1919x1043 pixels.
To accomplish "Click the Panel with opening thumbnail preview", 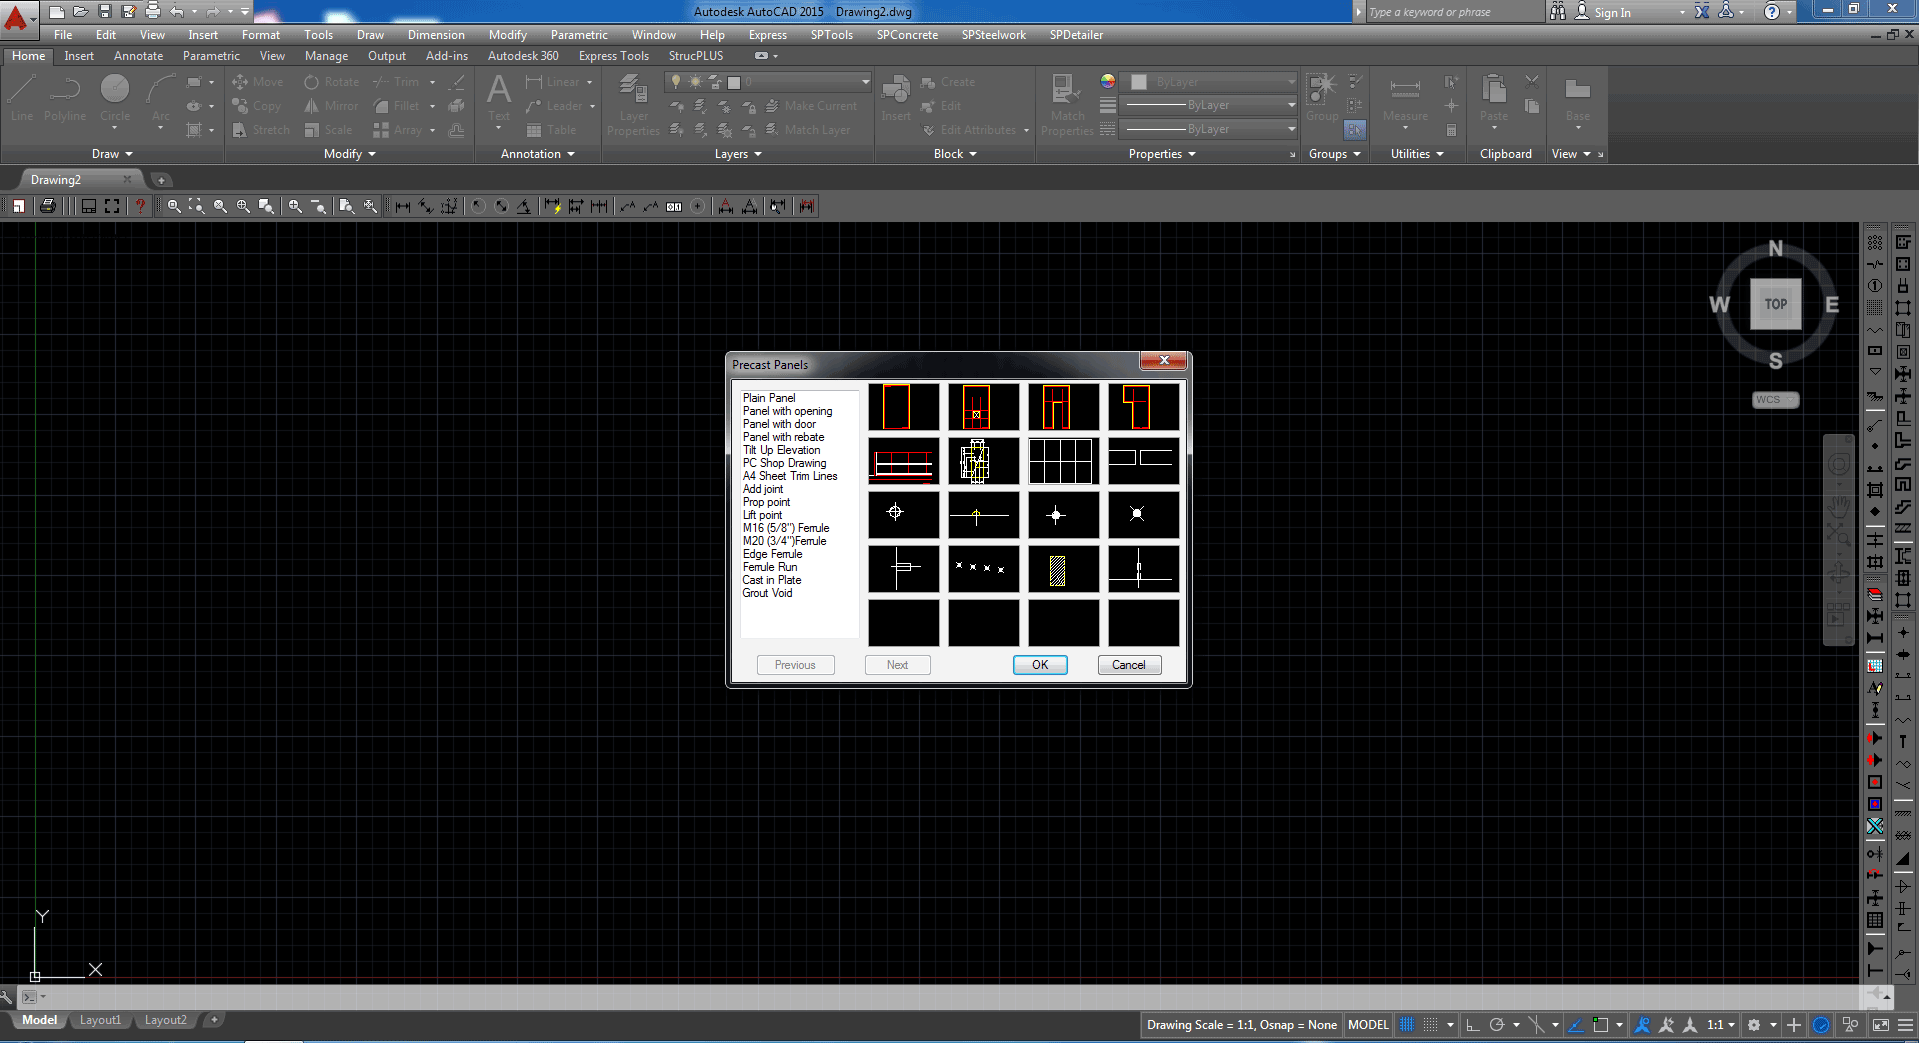I will 983,407.
